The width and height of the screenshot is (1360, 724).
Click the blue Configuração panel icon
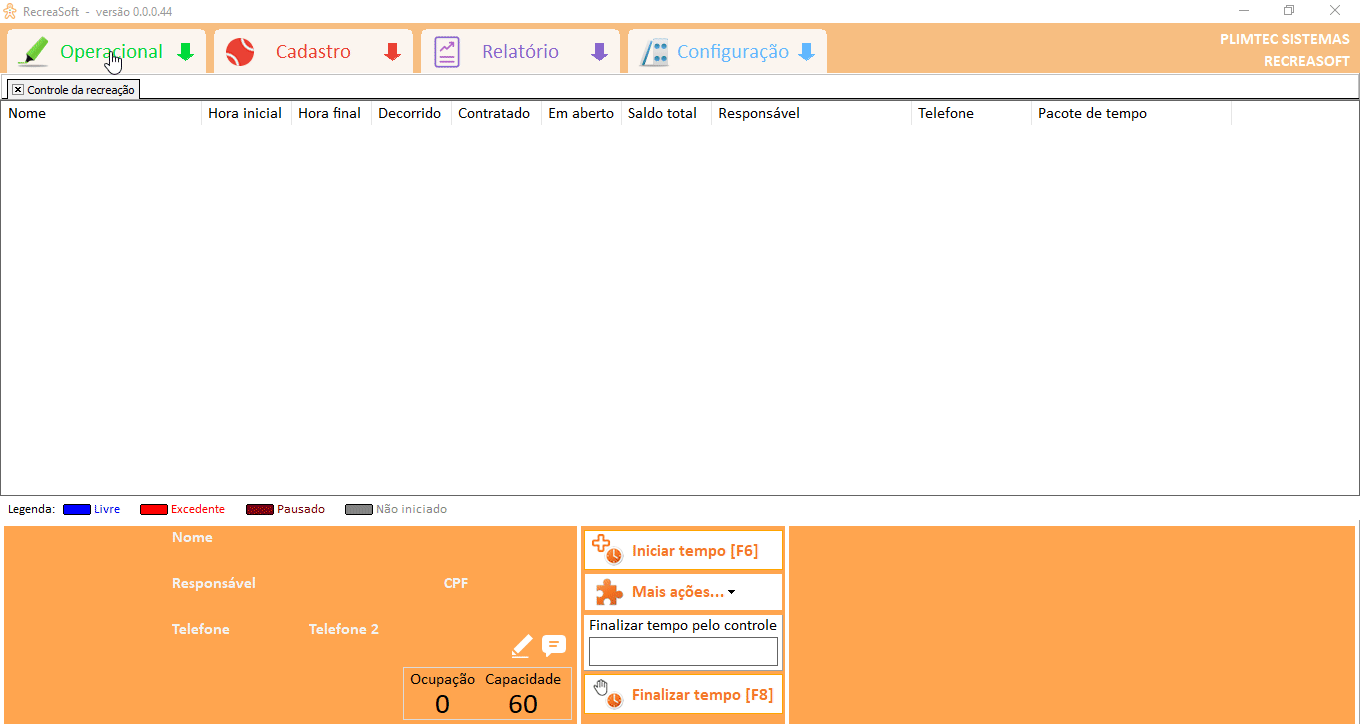coord(655,52)
